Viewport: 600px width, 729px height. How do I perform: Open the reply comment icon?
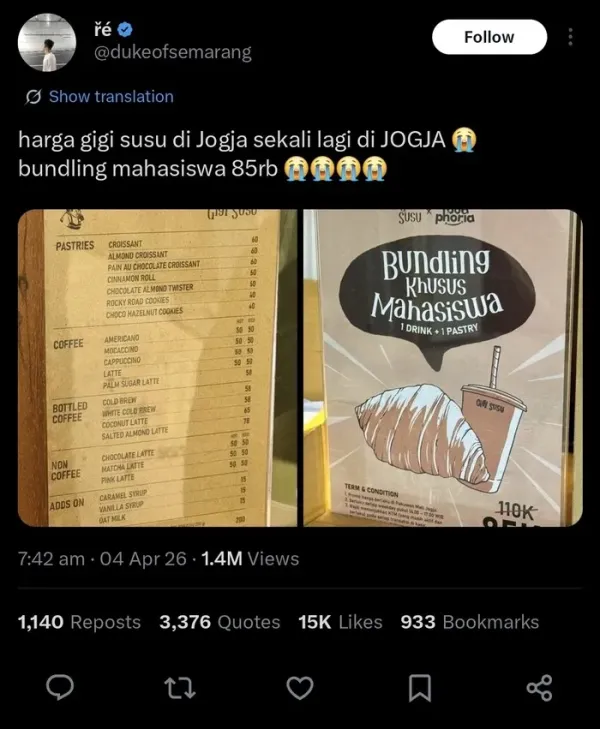[x=60, y=688]
